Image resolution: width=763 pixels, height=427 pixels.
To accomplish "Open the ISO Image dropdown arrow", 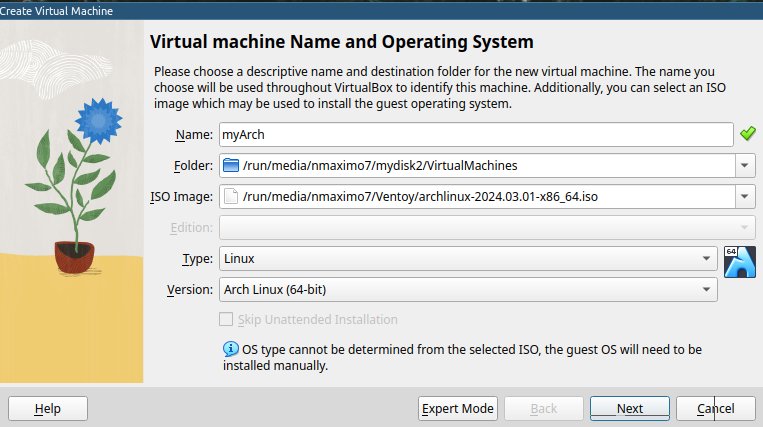I will click(x=745, y=196).
